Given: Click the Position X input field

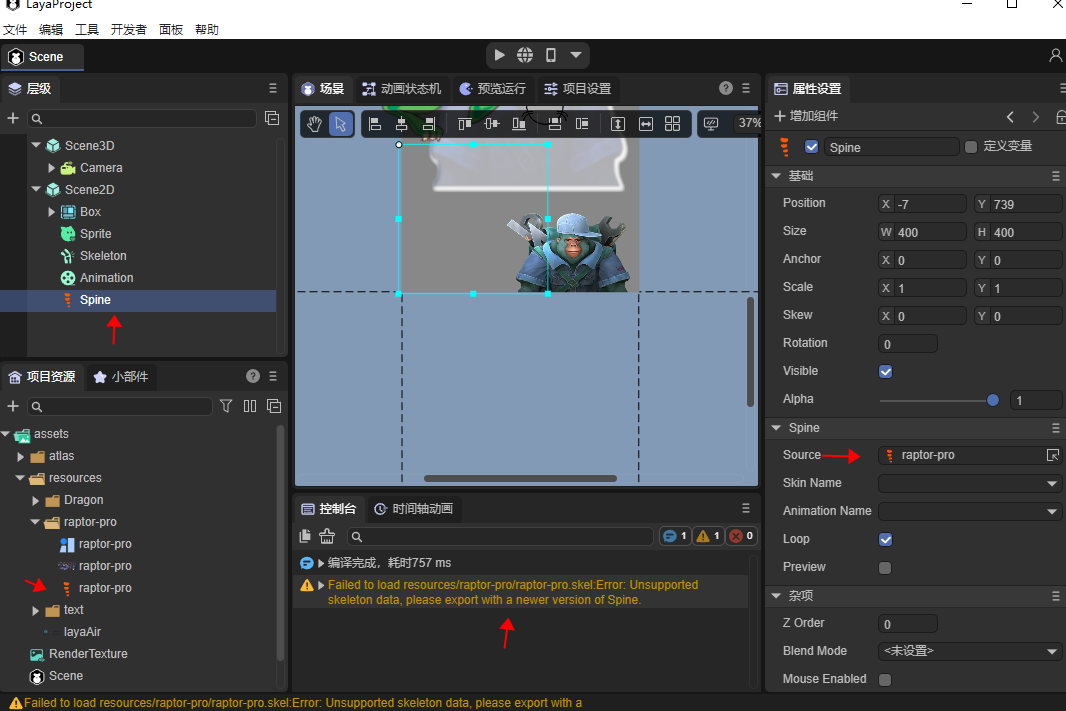Looking at the screenshot, I should (930, 204).
